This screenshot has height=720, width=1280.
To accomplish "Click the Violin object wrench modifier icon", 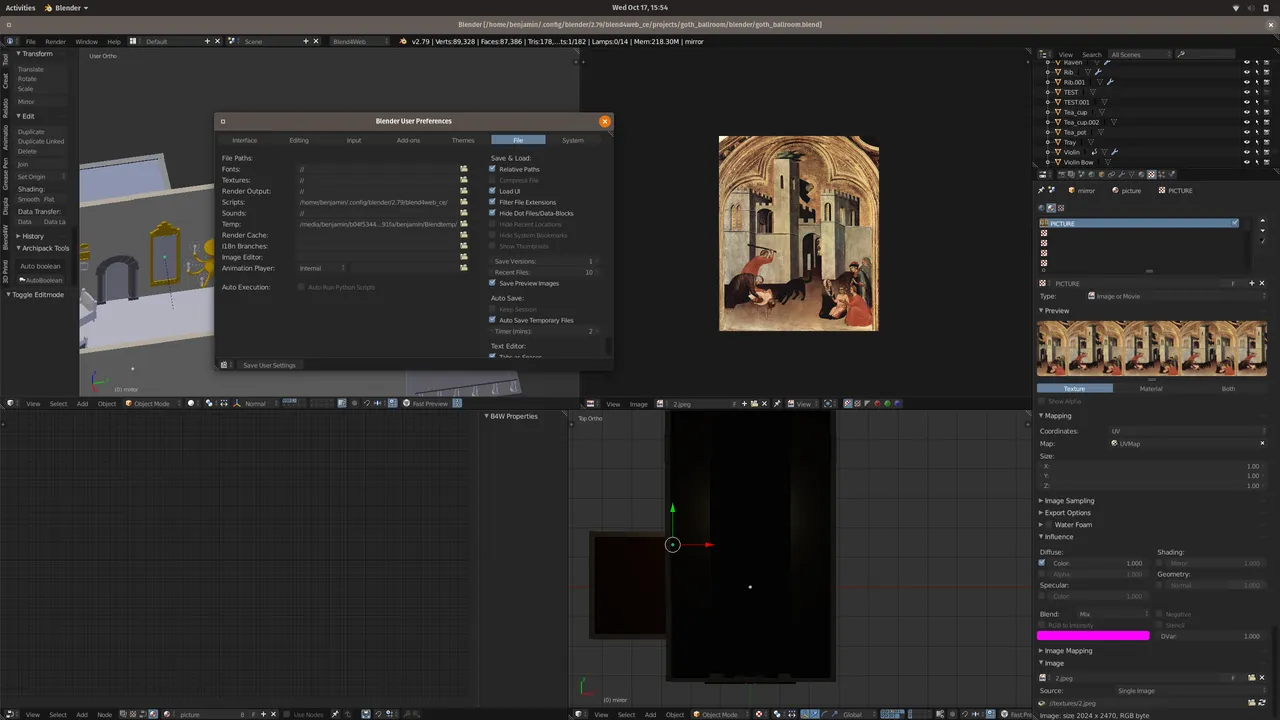I will [x=1114, y=152].
